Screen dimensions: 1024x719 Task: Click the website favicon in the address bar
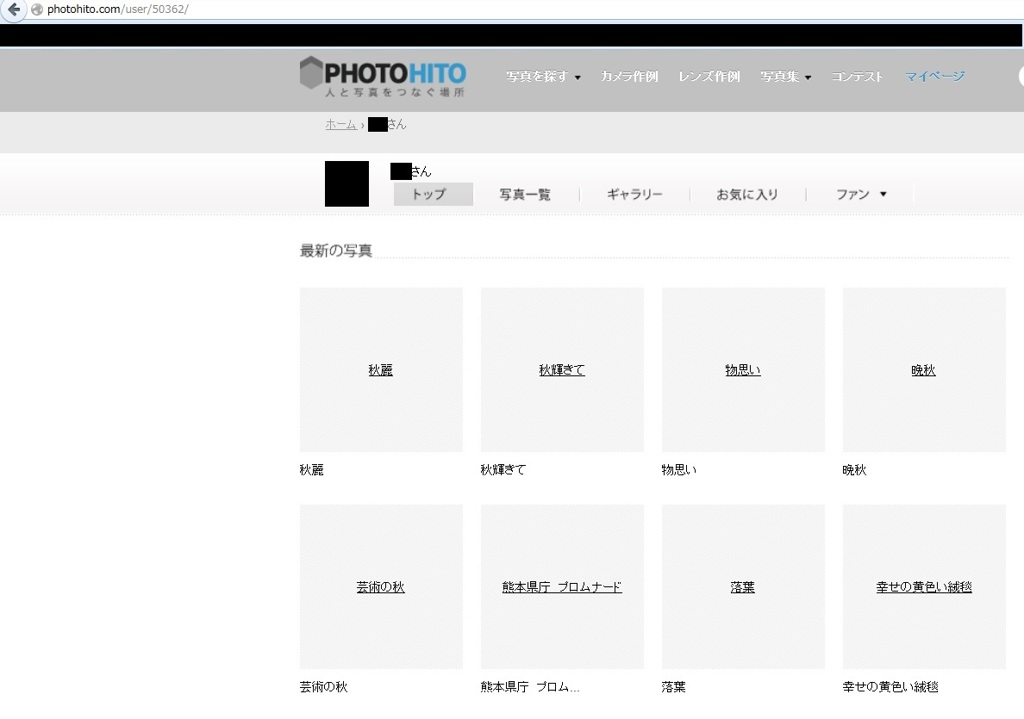34,10
